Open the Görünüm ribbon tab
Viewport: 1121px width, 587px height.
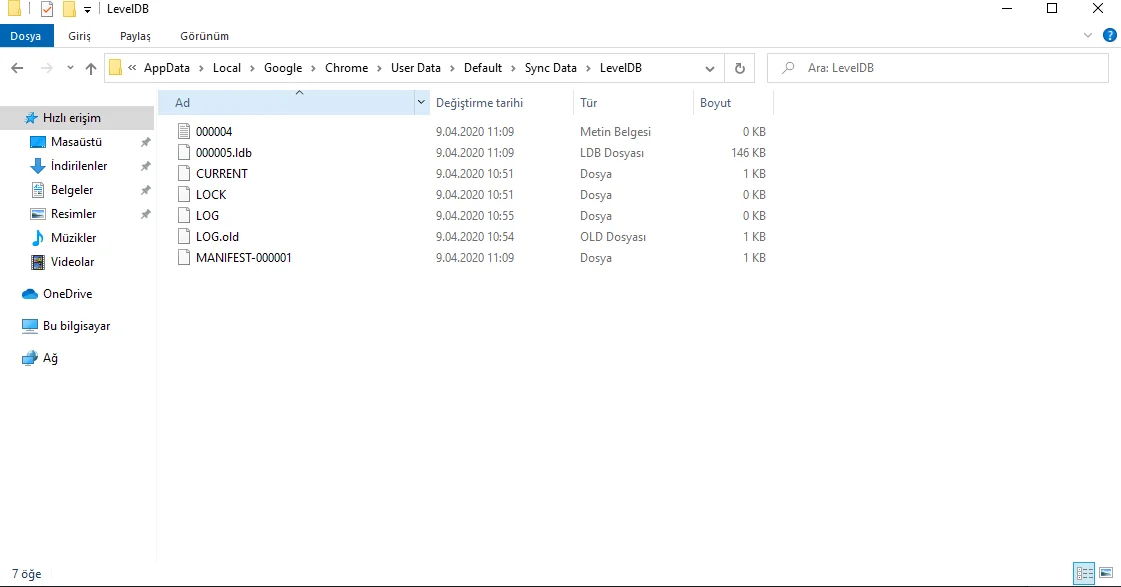click(204, 35)
